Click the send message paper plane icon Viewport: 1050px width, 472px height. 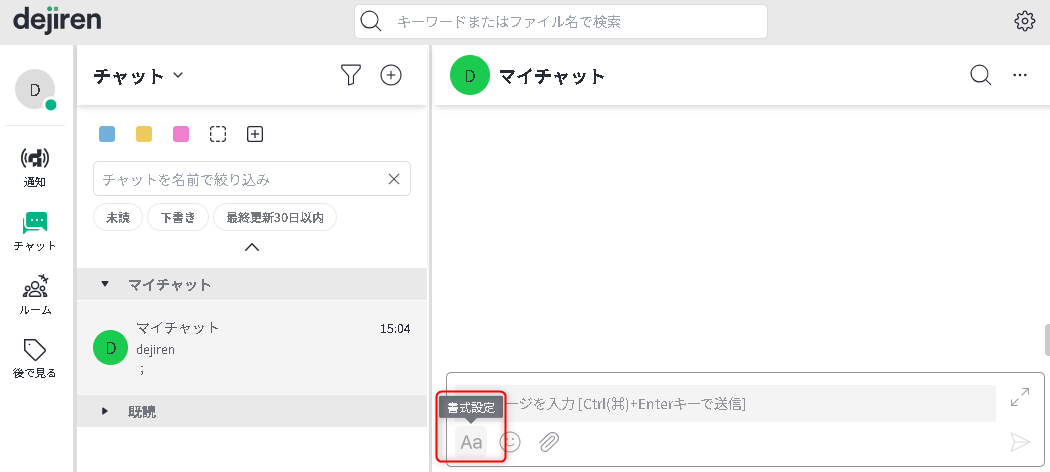[1019, 442]
